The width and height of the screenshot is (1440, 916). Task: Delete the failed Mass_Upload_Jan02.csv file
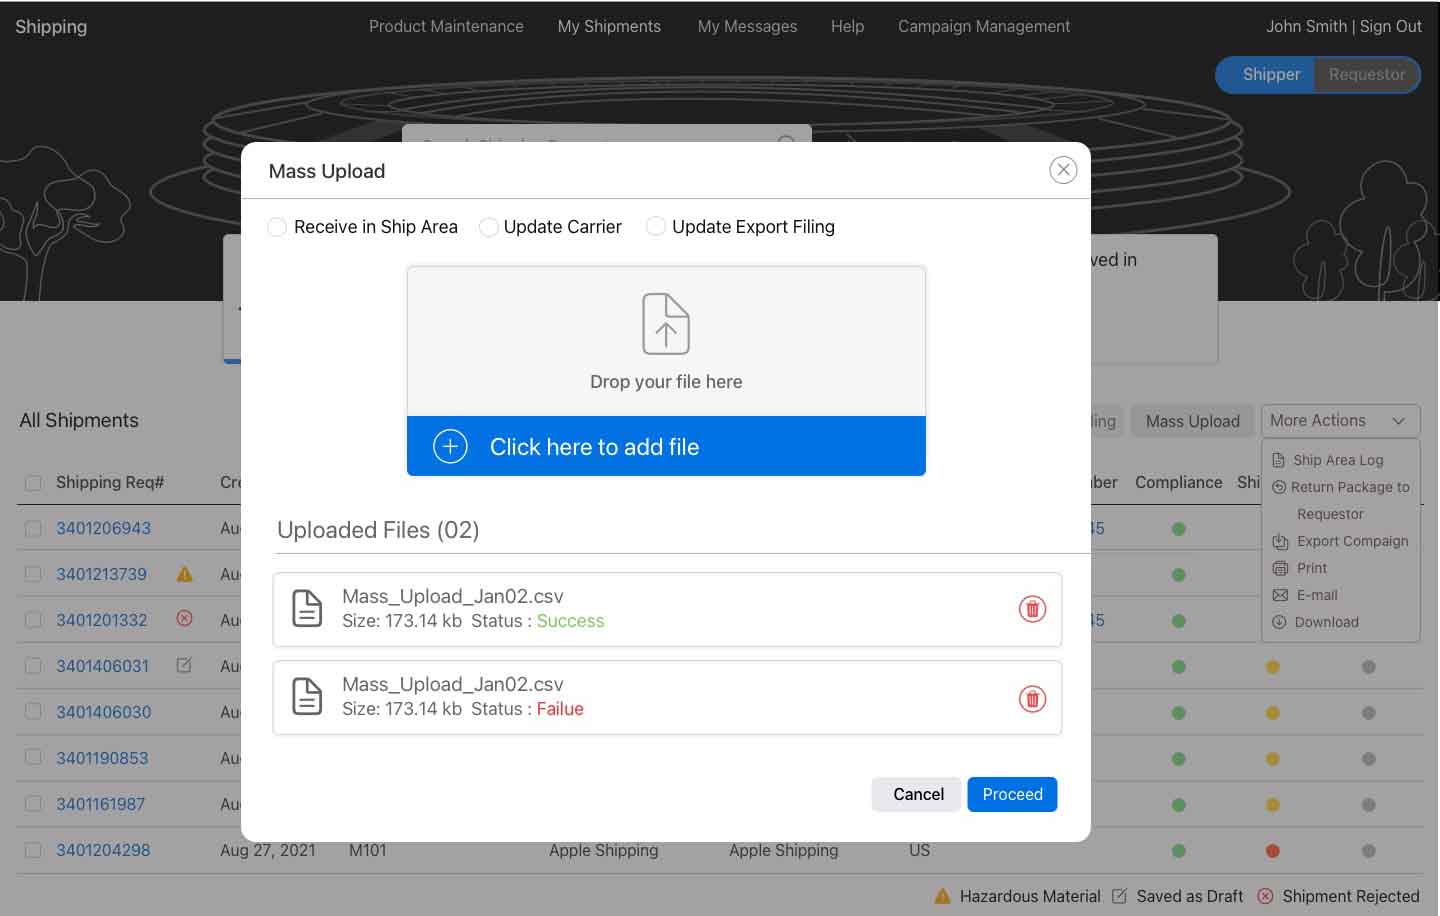(x=1032, y=698)
